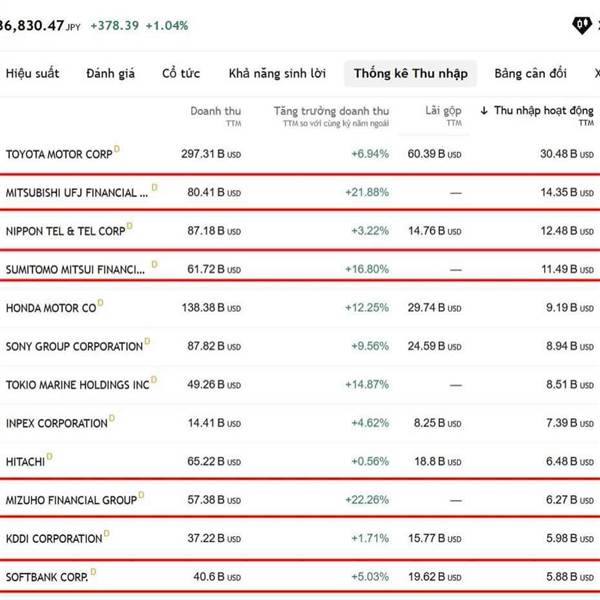This screenshot has height=600, width=600.
Task: Click the sort arrow beside Thu nhập hoạt động
Action: coord(484,111)
